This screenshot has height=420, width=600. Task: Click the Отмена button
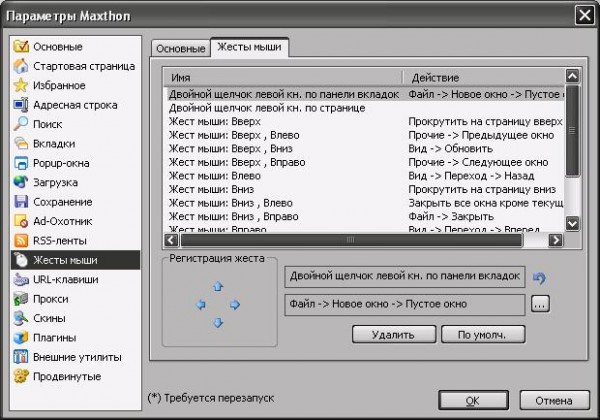point(554,400)
